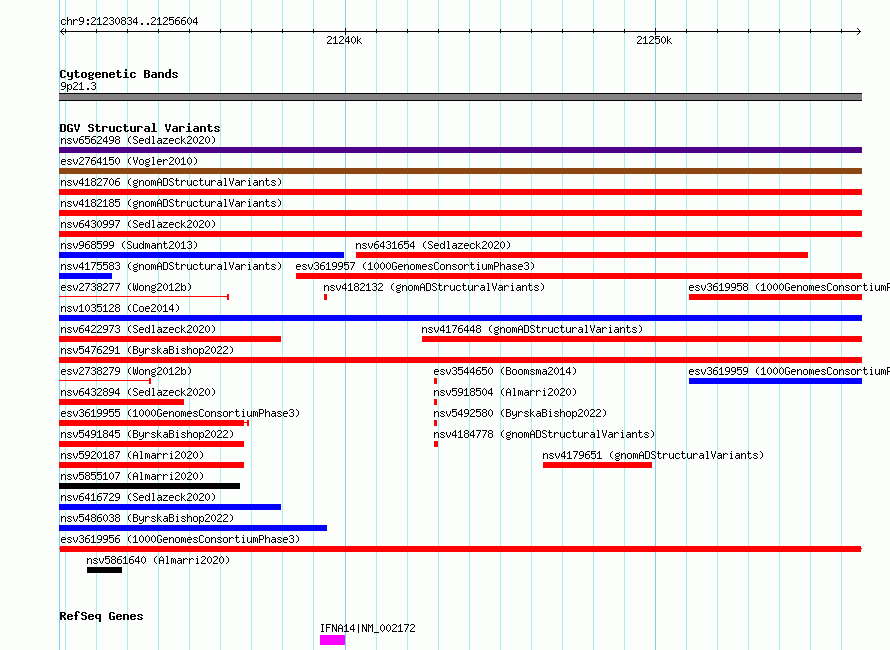The height and width of the screenshot is (650, 890).
Task: Open nsv4179651 (gnomADStructuralVariants) label
Action: [653, 455]
